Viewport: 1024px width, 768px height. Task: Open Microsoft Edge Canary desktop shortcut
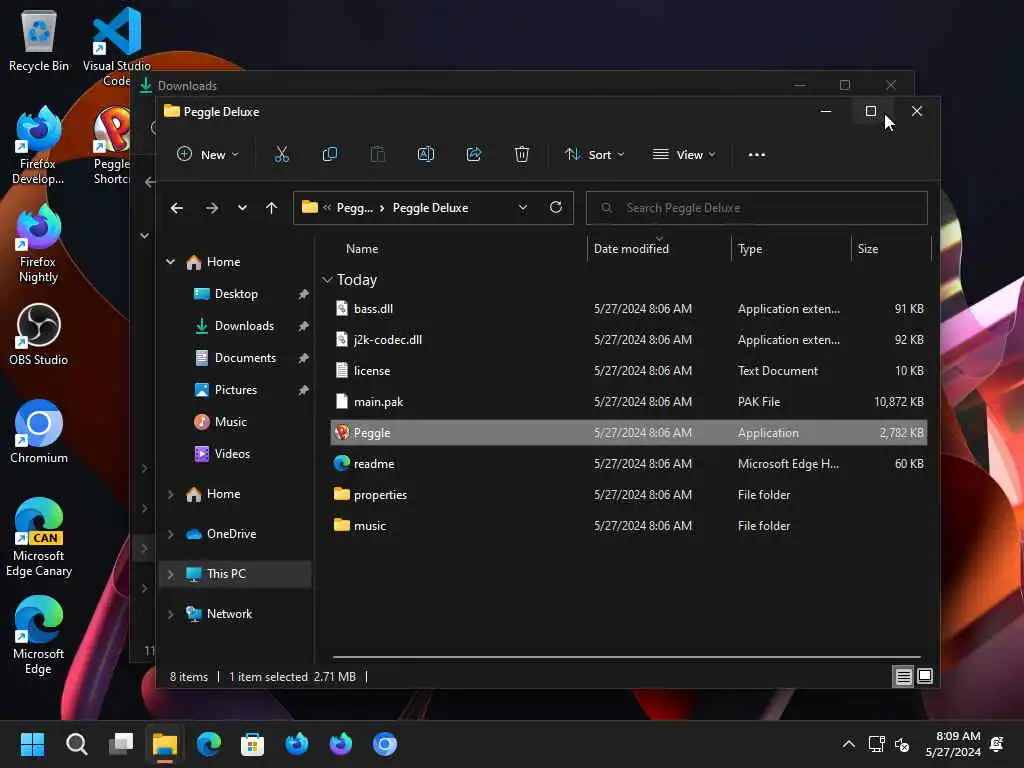39,538
